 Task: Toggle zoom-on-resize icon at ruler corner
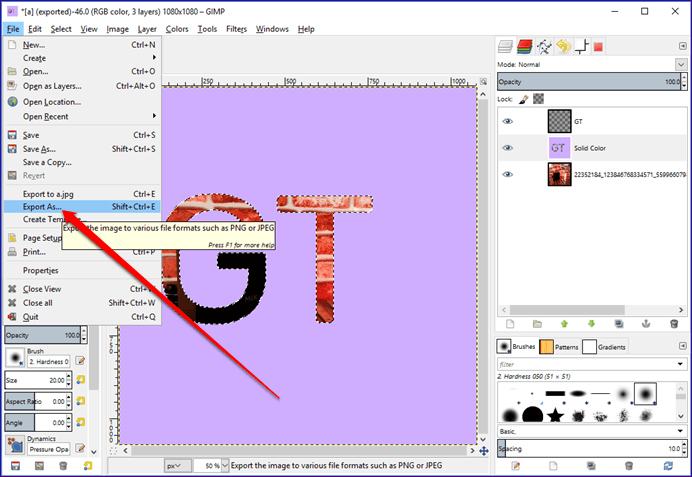click(x=484, y=82)
